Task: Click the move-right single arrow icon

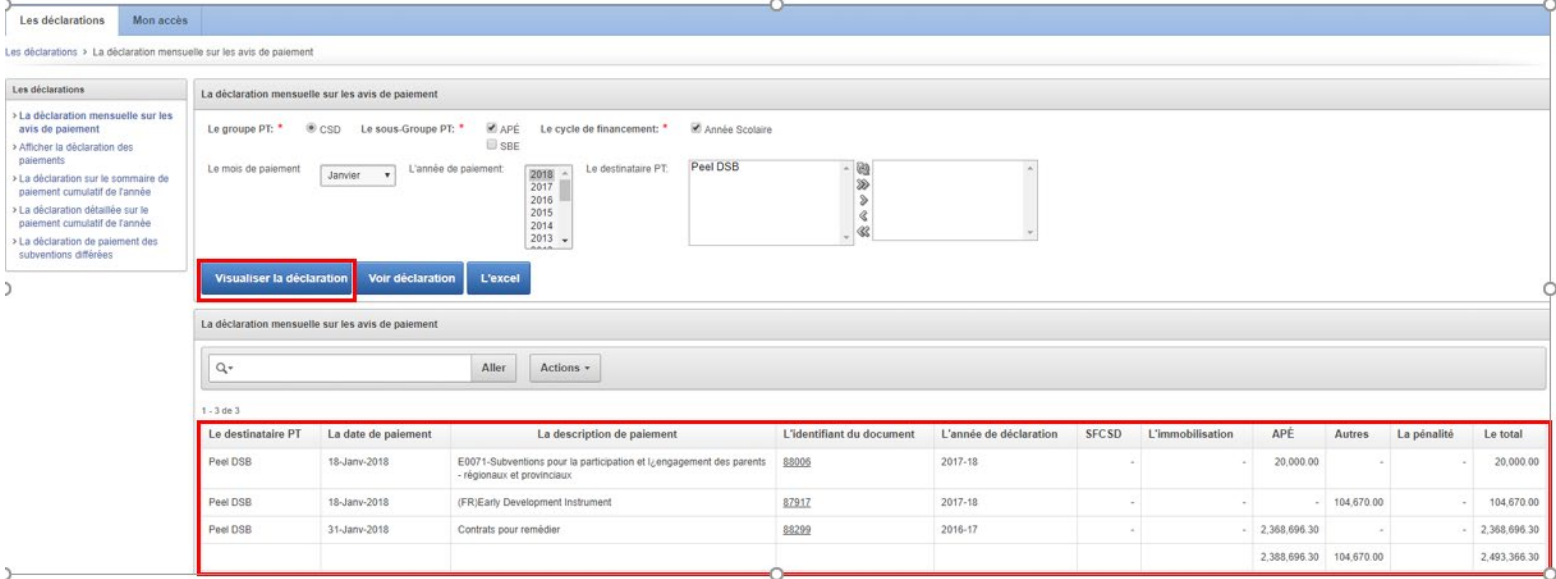Action: pyautogui.click(x=863, y=200)
